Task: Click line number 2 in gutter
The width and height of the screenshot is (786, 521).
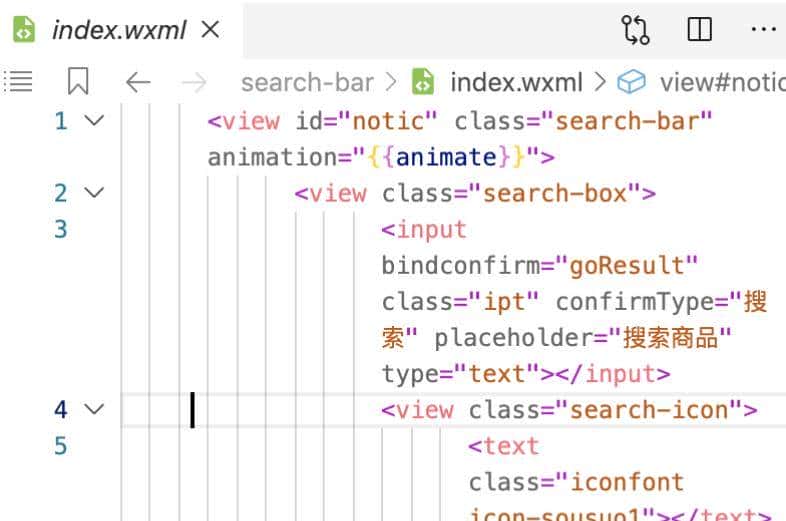Action: 61,193
